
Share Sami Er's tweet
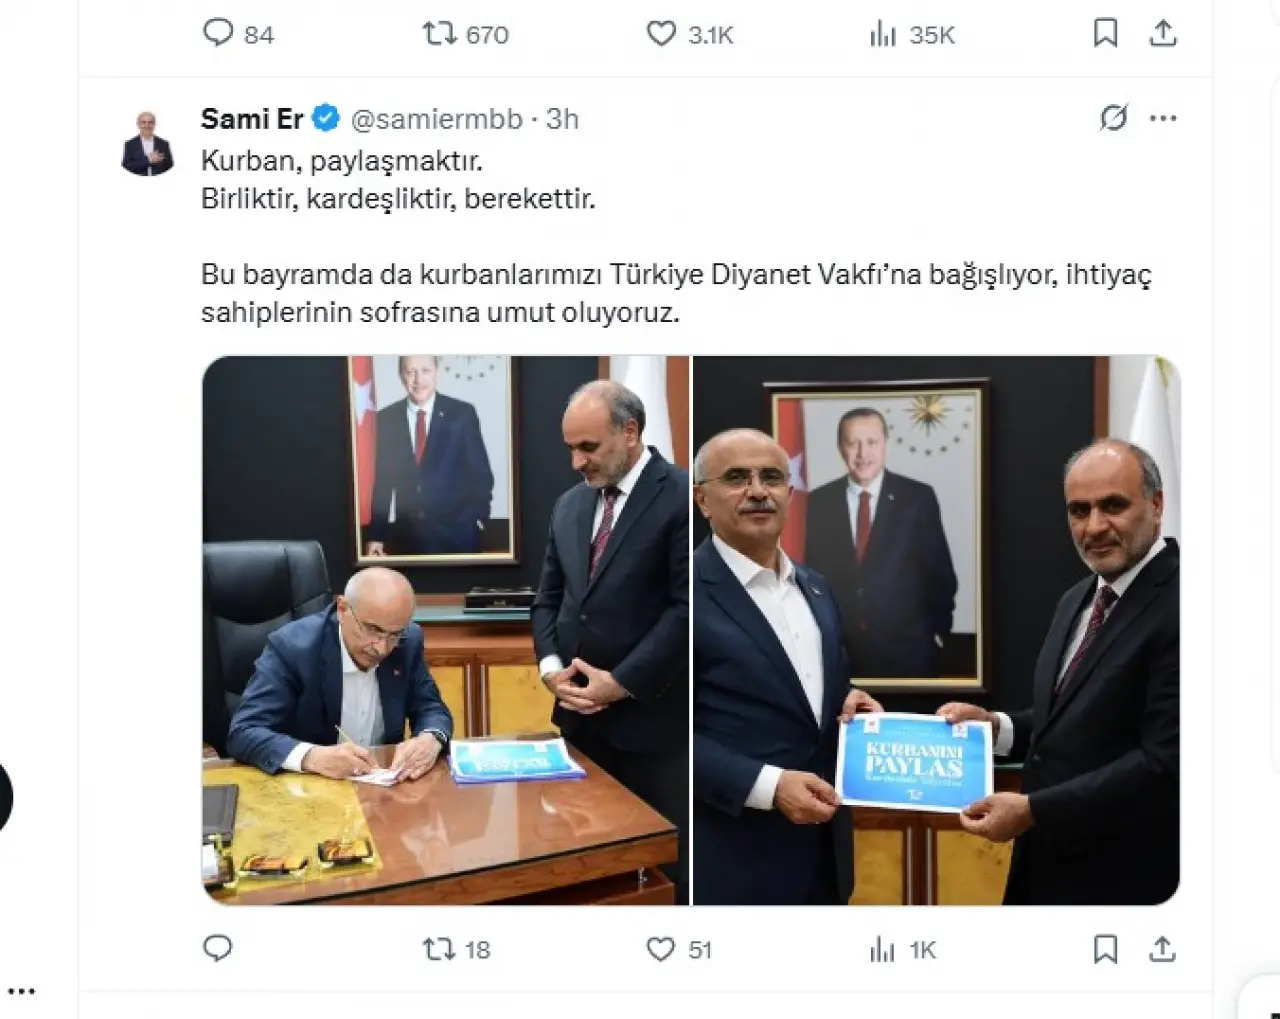point(1162,949)
